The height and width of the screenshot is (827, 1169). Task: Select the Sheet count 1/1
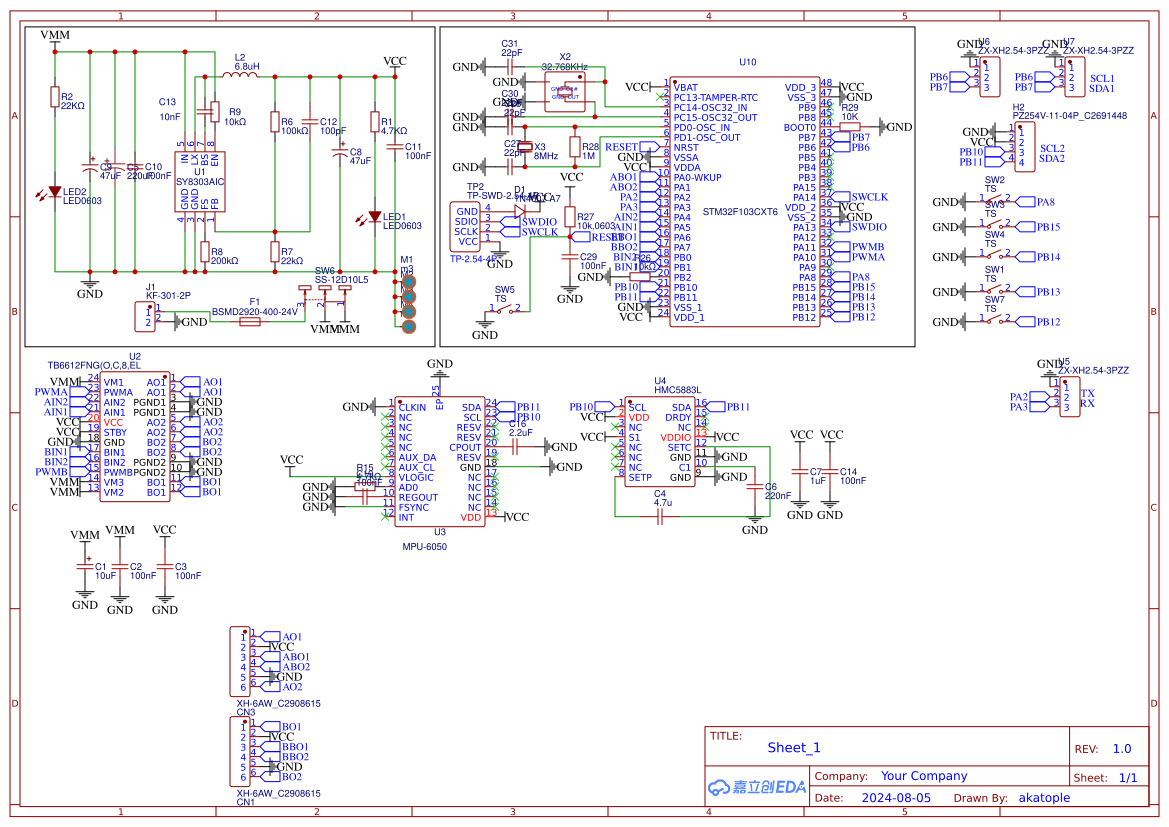tap(1128, 778)
